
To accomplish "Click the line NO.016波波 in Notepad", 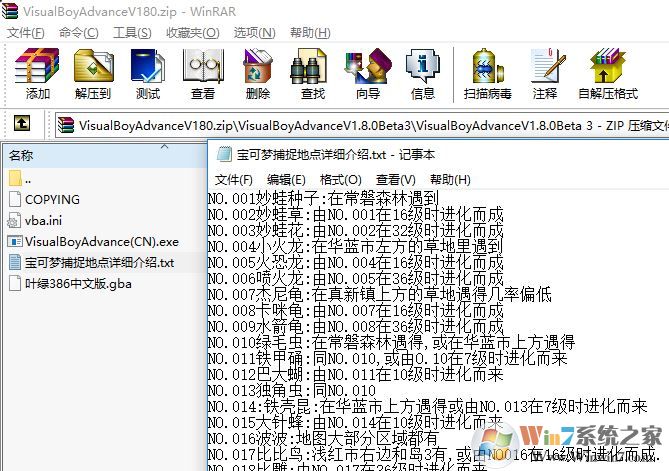I will (323, 438).
